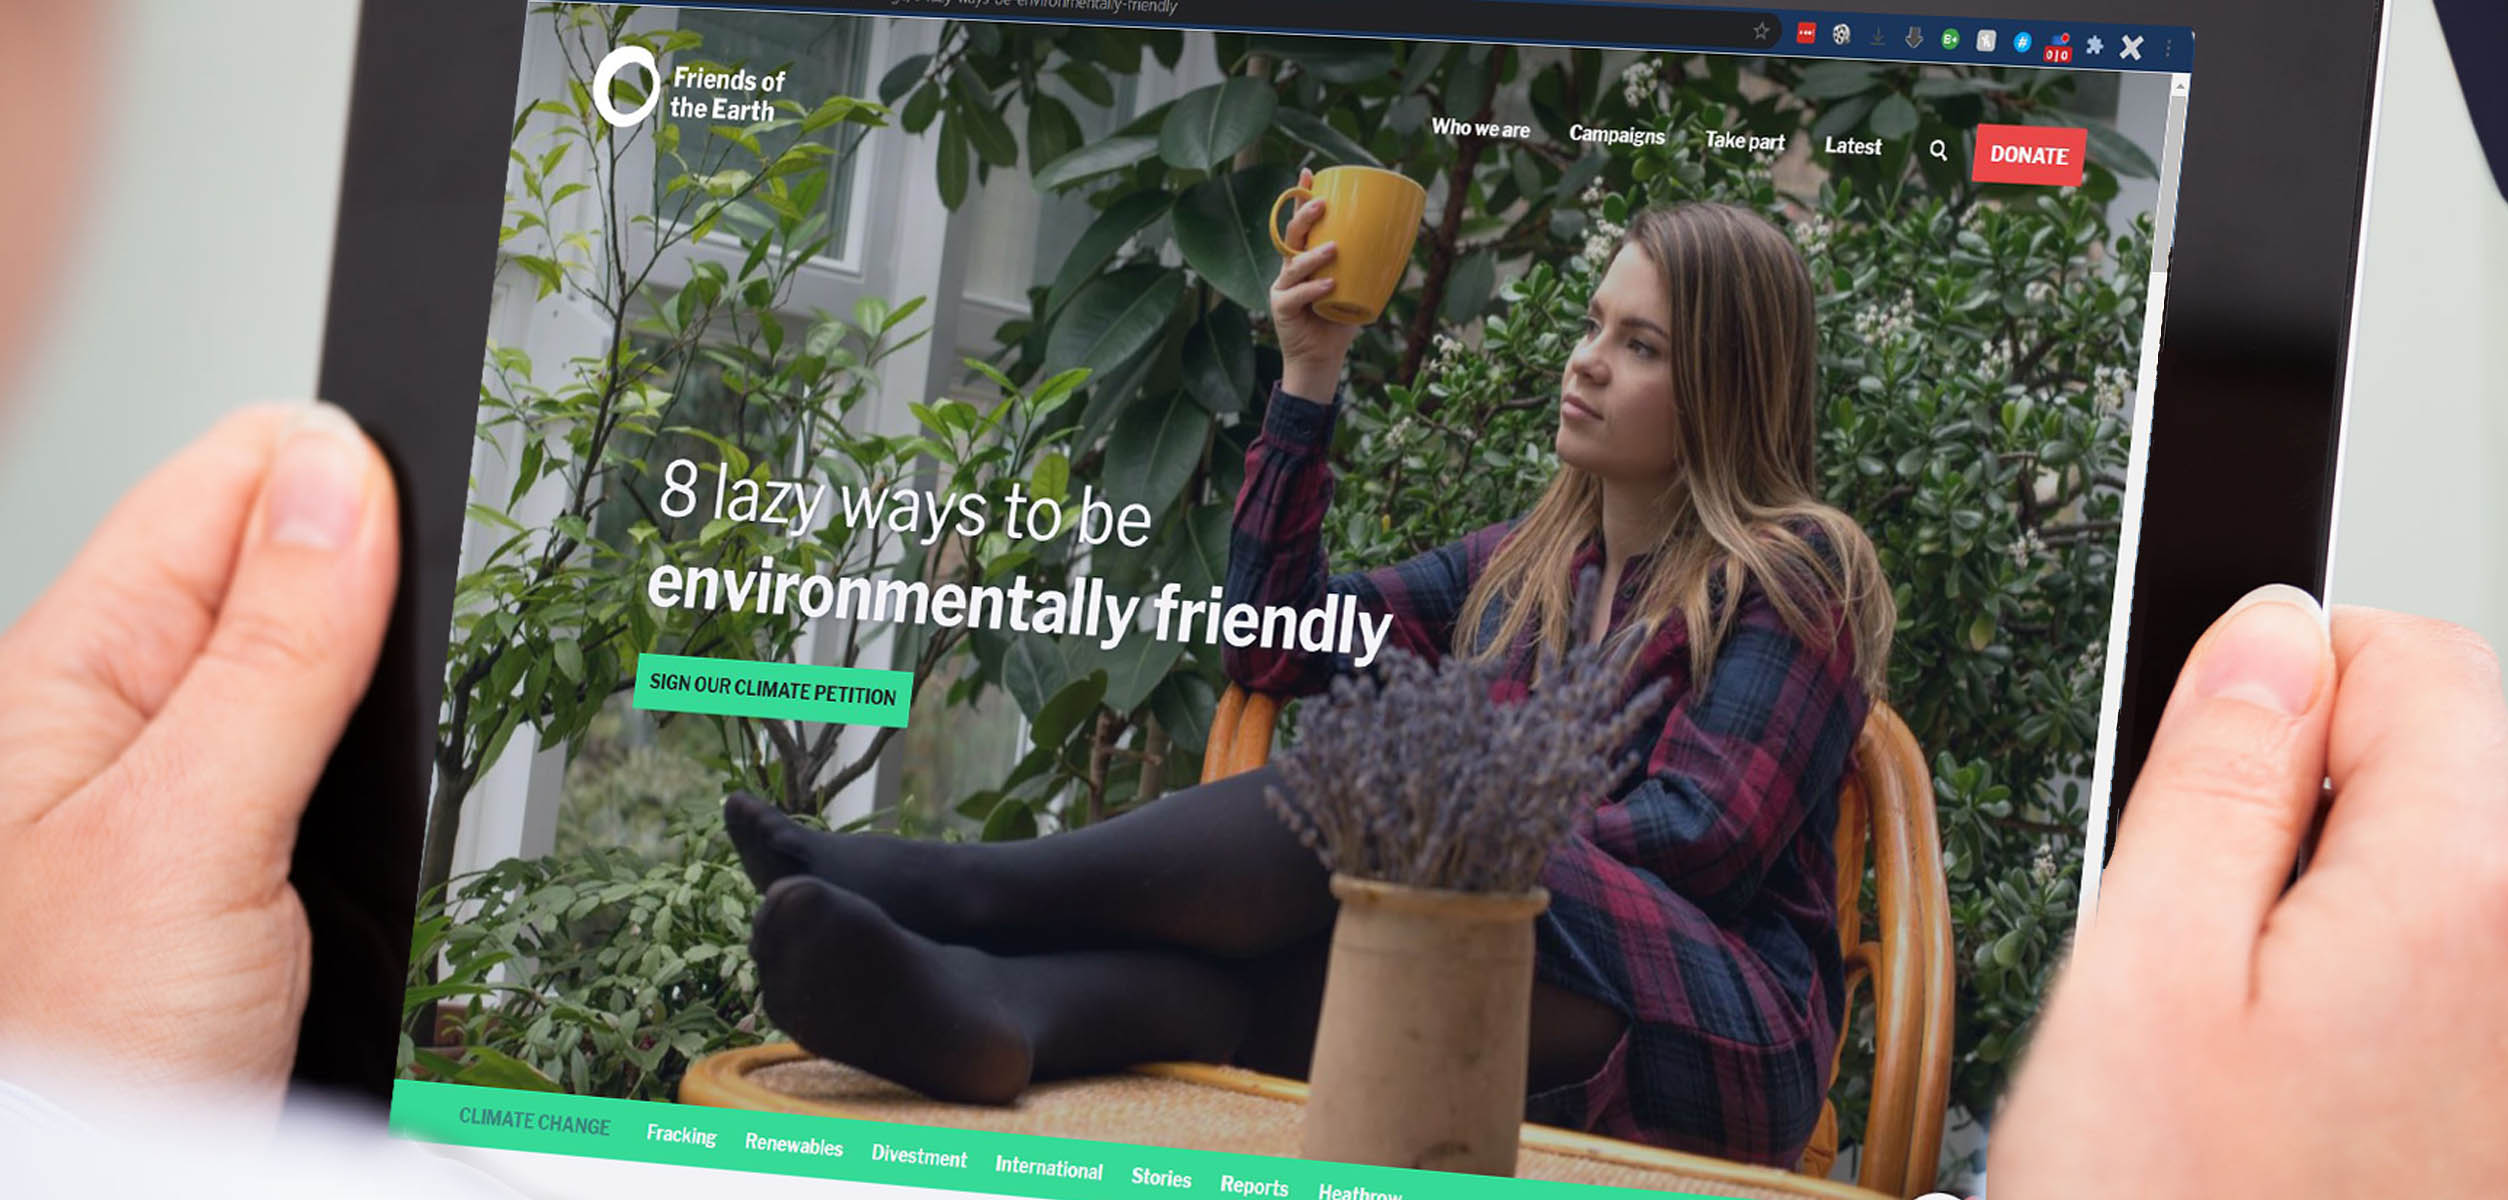2508x1200 pixels.
Task: Click the page scrollbar up arrow
Action: tap(2180, 87)
